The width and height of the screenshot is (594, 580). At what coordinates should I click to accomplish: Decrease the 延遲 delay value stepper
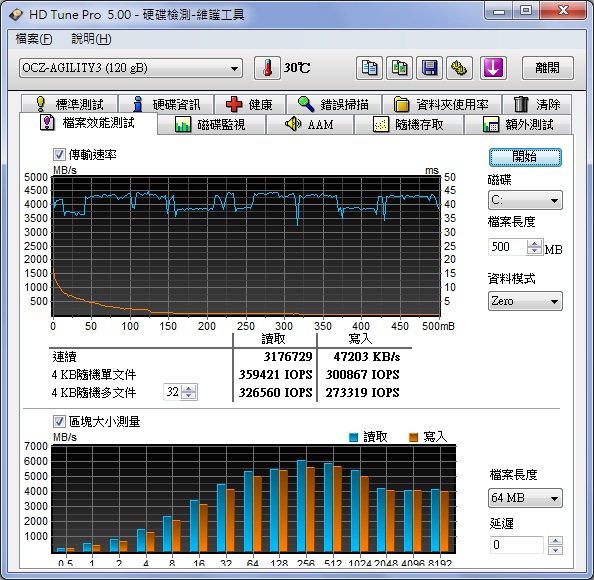coord(555,550)
